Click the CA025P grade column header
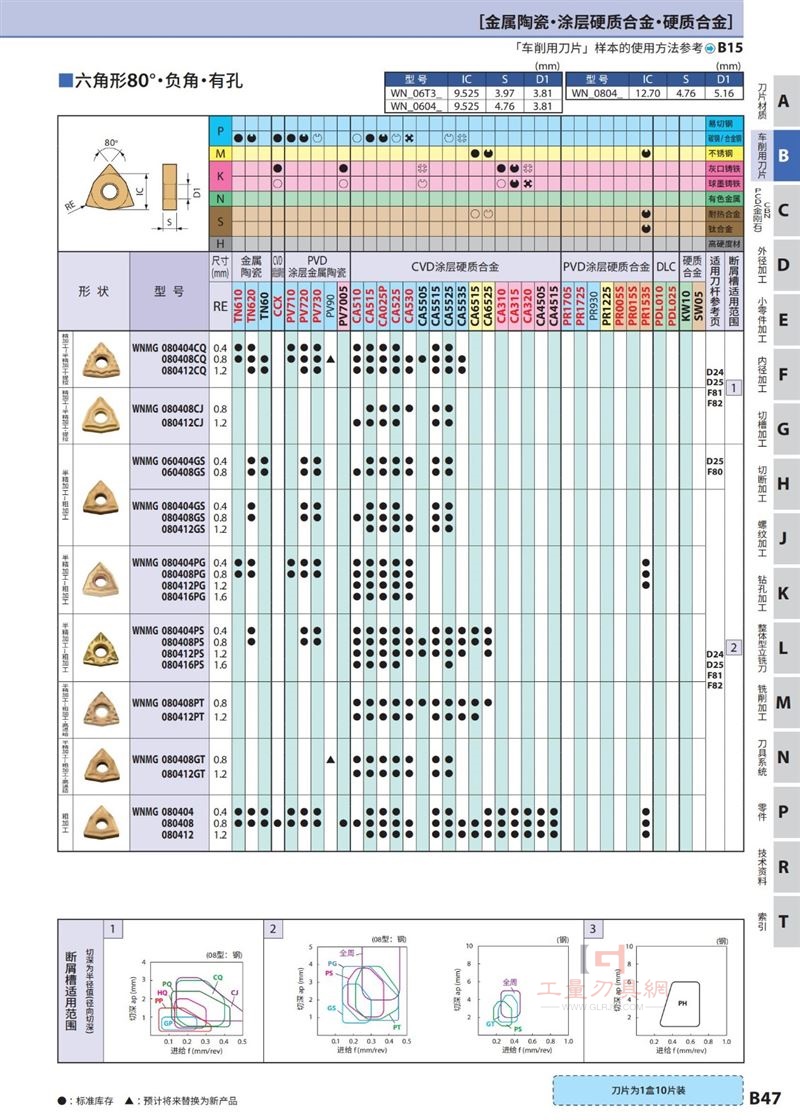 click(383, 306)
